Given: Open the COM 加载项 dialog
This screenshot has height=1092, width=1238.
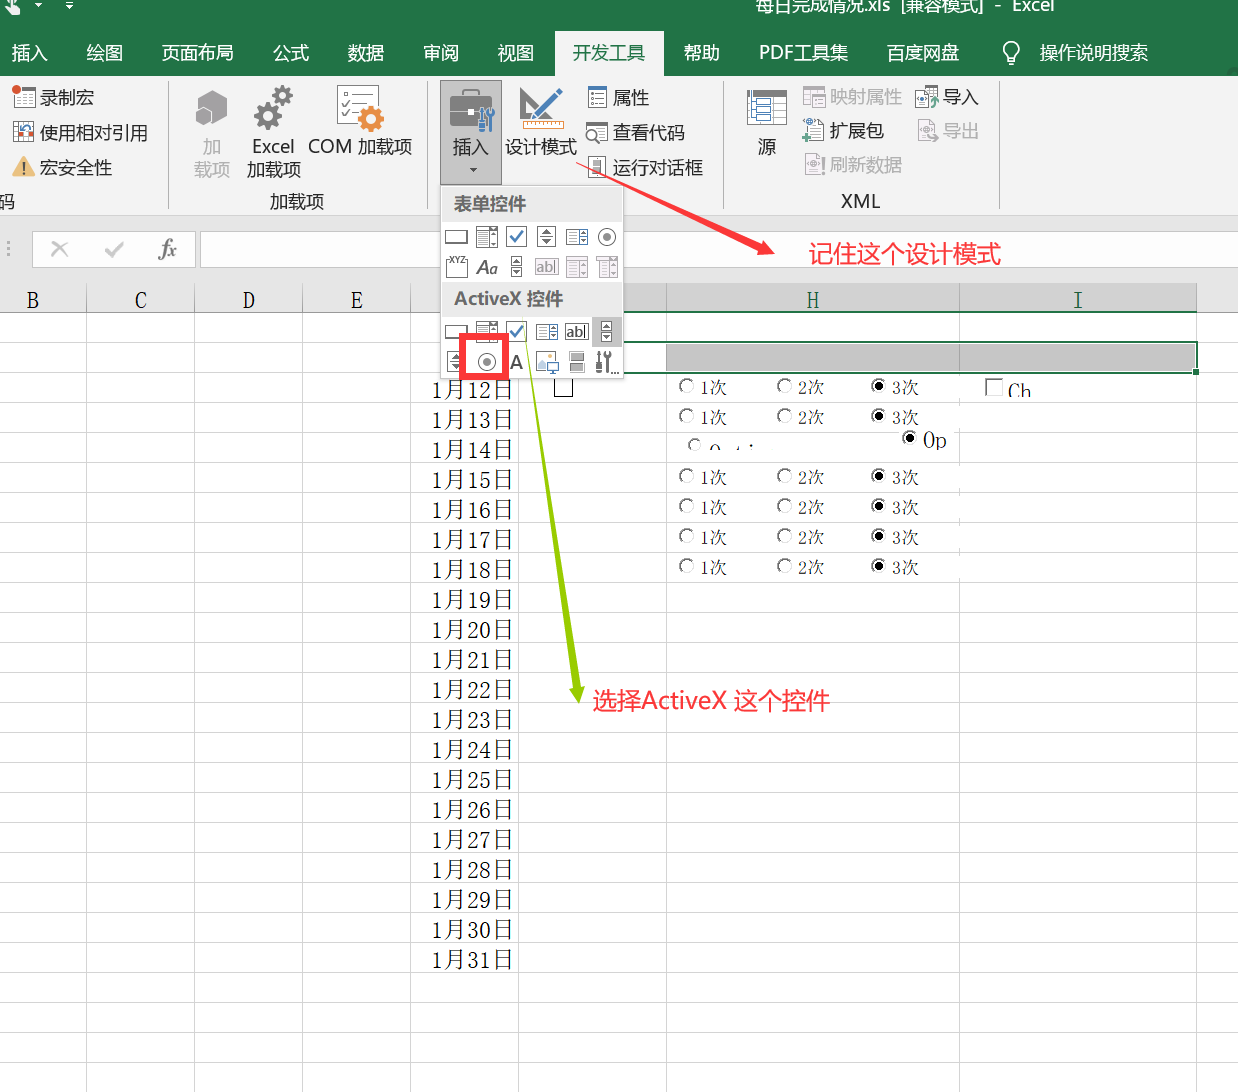Looking at the screenshot, I should click(360, 121).
